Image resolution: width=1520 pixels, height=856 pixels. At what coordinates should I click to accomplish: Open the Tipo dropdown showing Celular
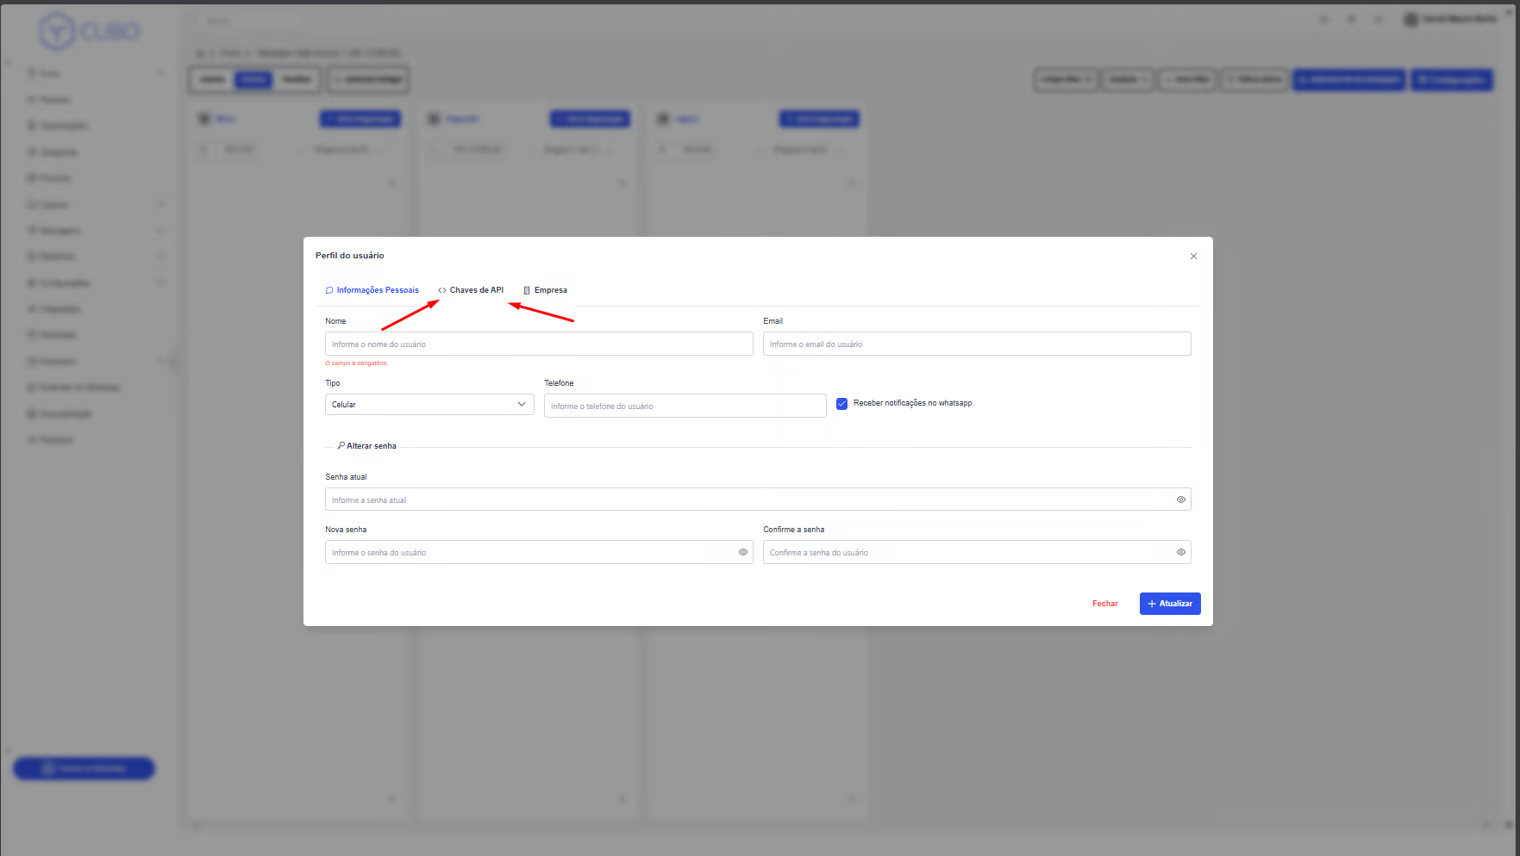click(x=429, y=405)
